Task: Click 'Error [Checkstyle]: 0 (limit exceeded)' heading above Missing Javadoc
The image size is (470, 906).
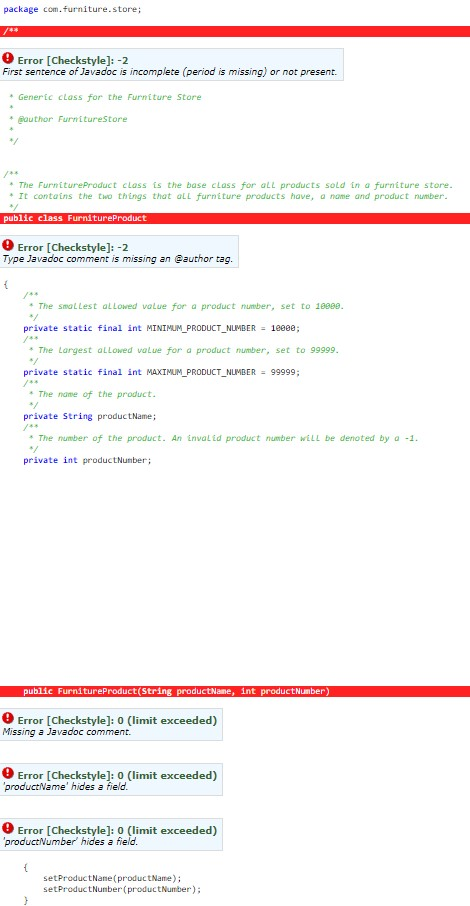Action: point(117,720)
